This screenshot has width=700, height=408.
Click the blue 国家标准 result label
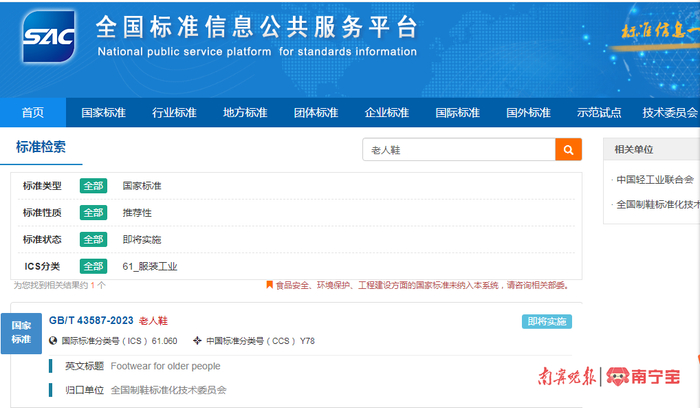[21, 333]
